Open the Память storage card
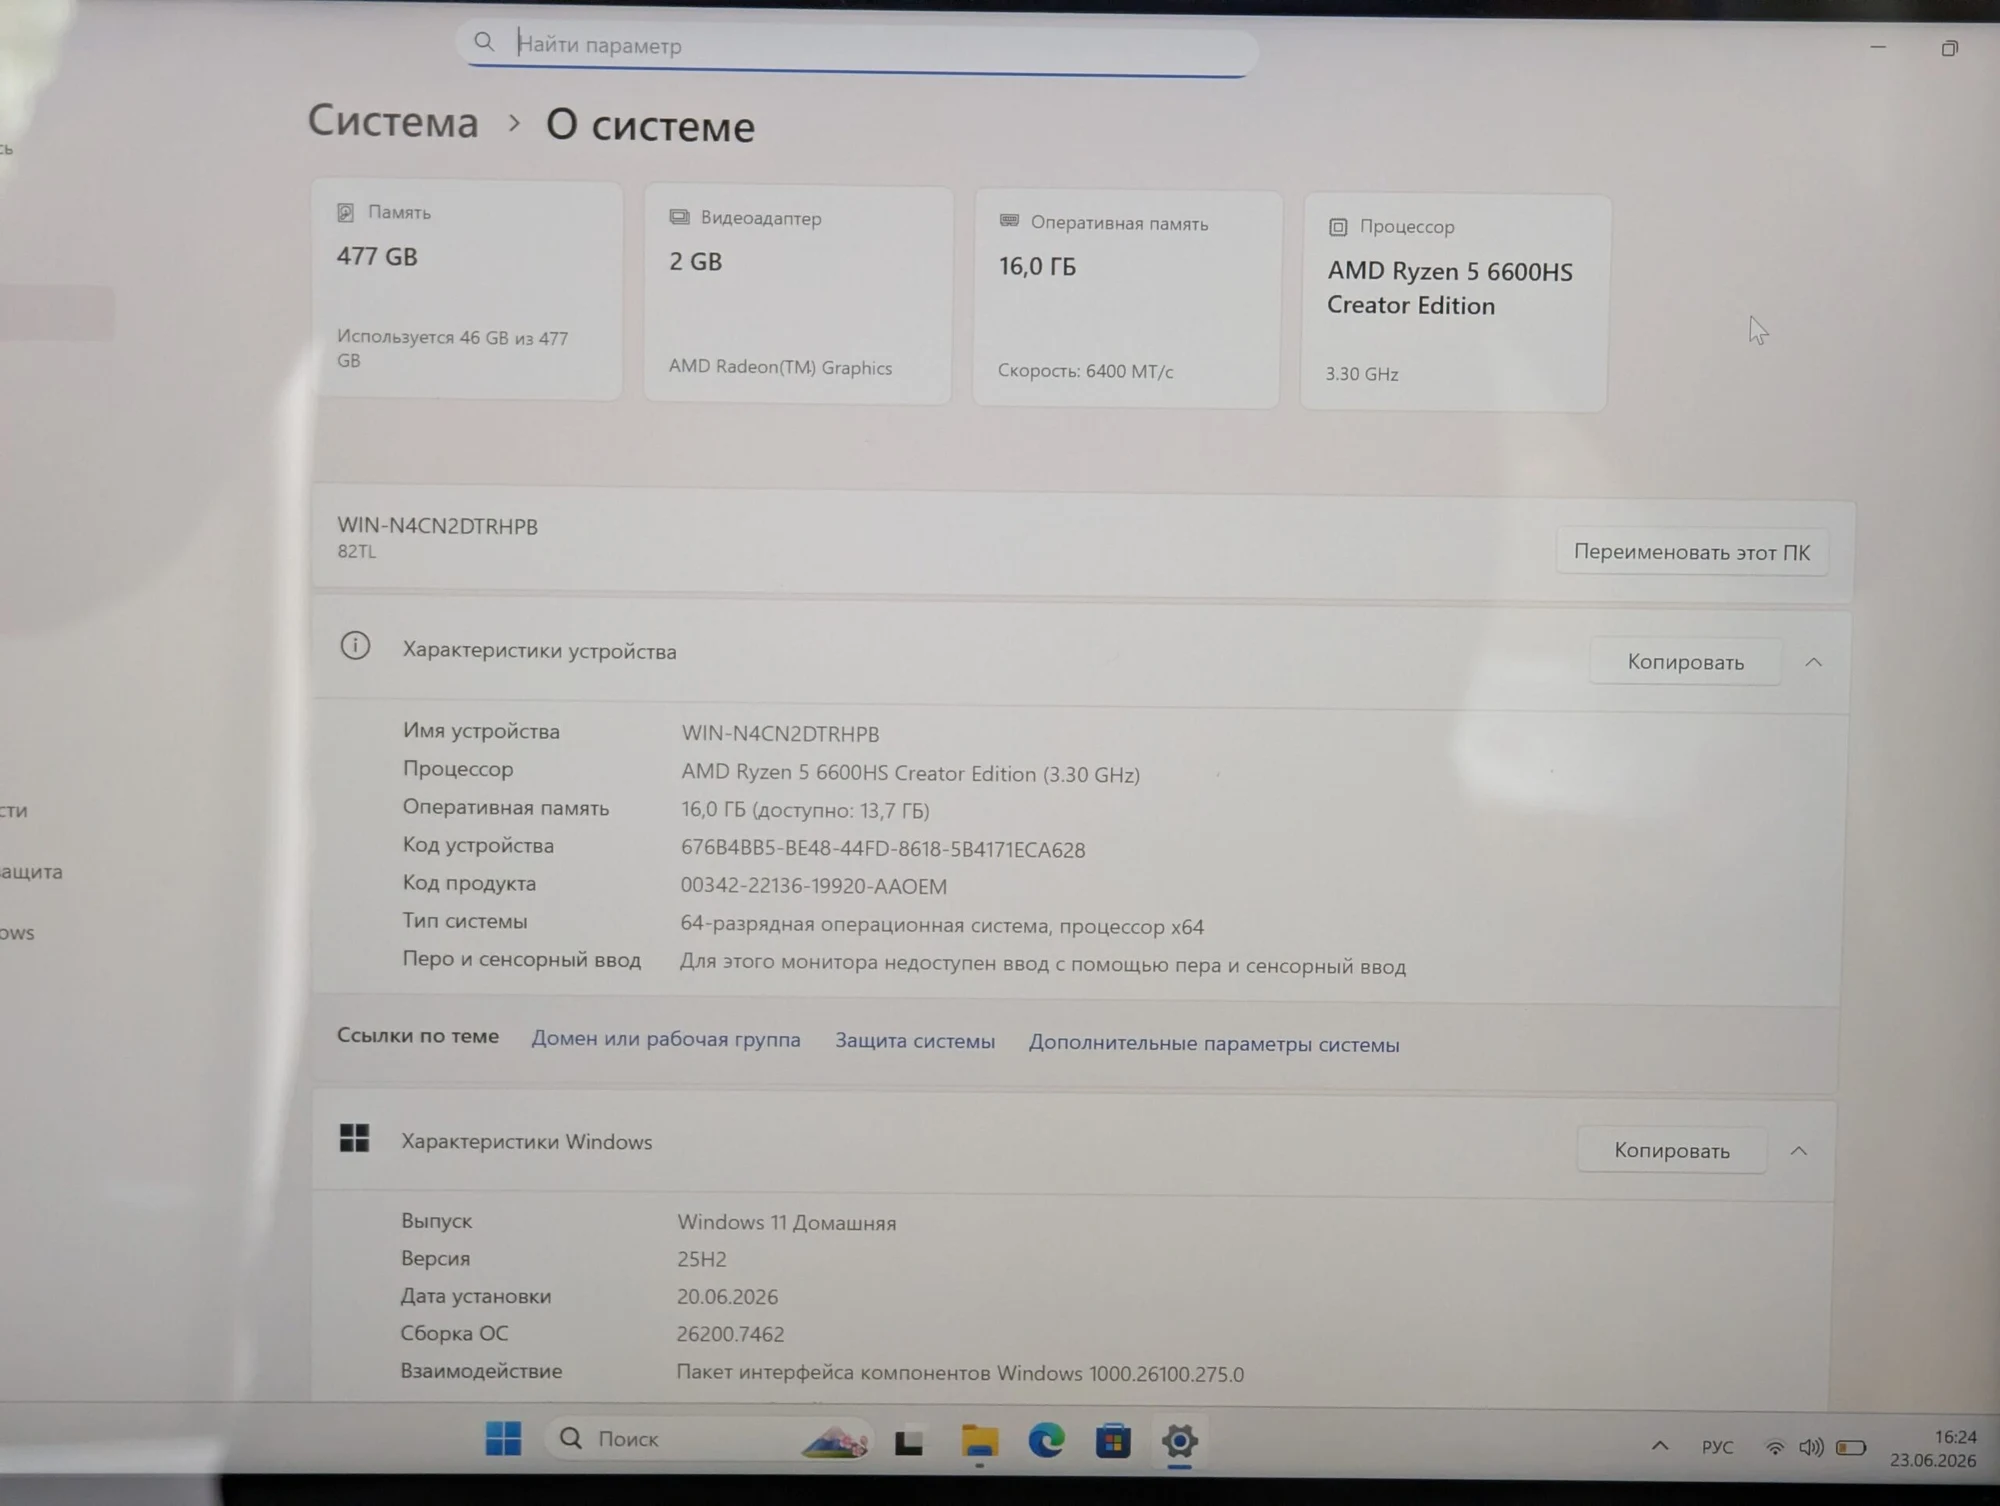2000x1506 pixels. [467, 290]
